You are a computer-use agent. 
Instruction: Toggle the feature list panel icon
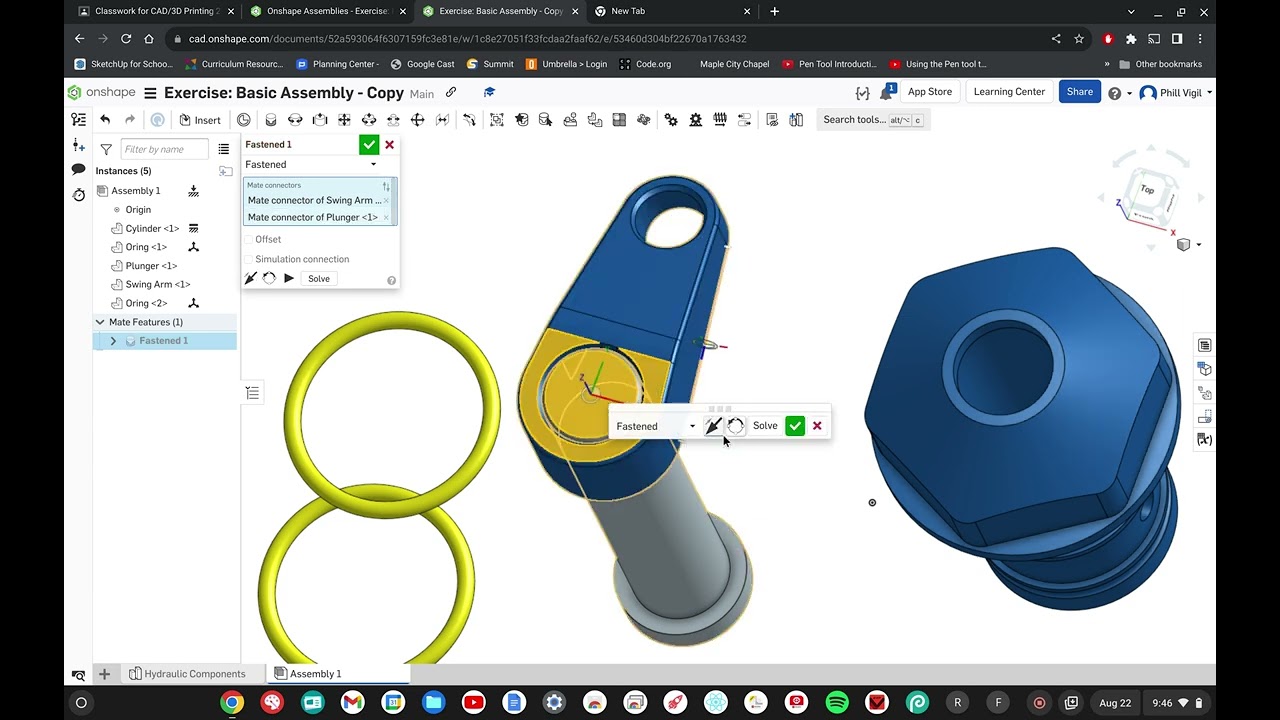coord(78,119)
